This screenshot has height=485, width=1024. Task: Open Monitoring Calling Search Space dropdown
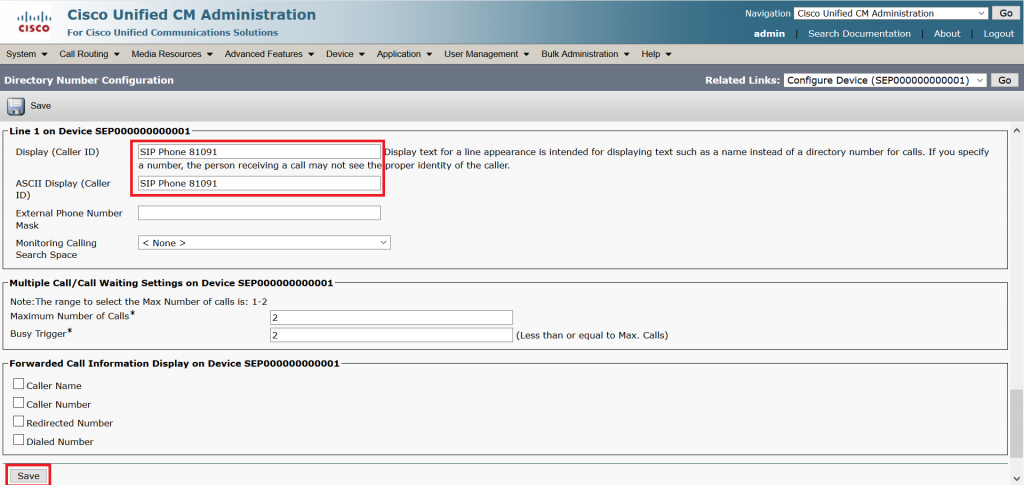(264, 242)
